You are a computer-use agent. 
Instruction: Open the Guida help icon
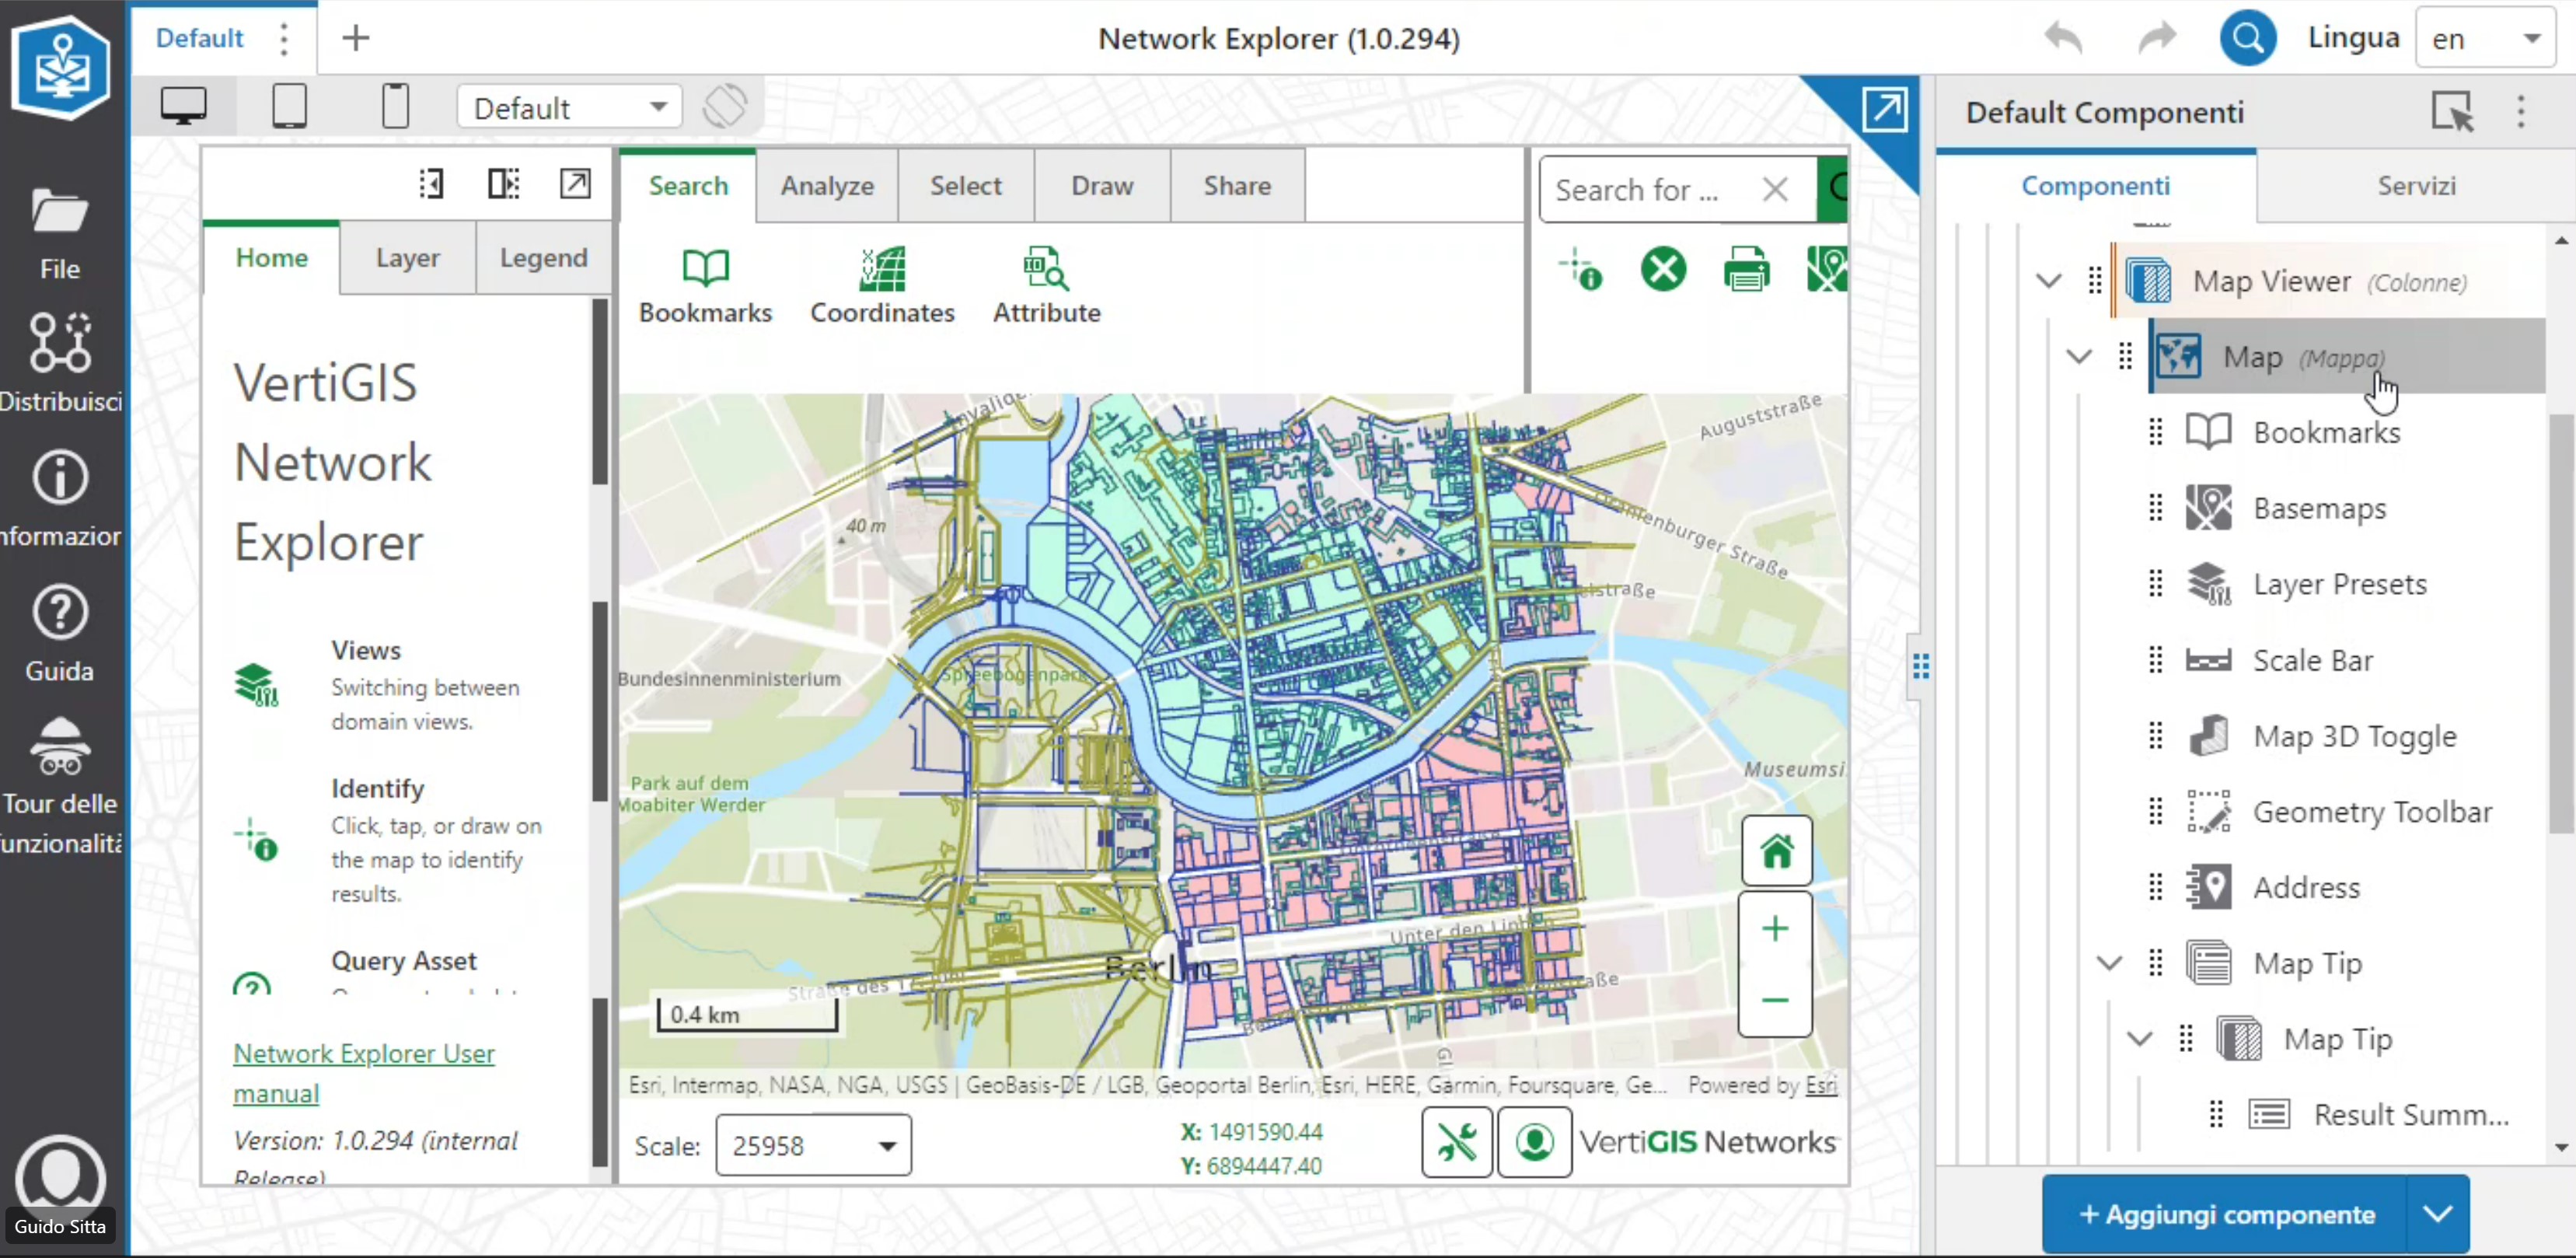(x=60, y=632)
